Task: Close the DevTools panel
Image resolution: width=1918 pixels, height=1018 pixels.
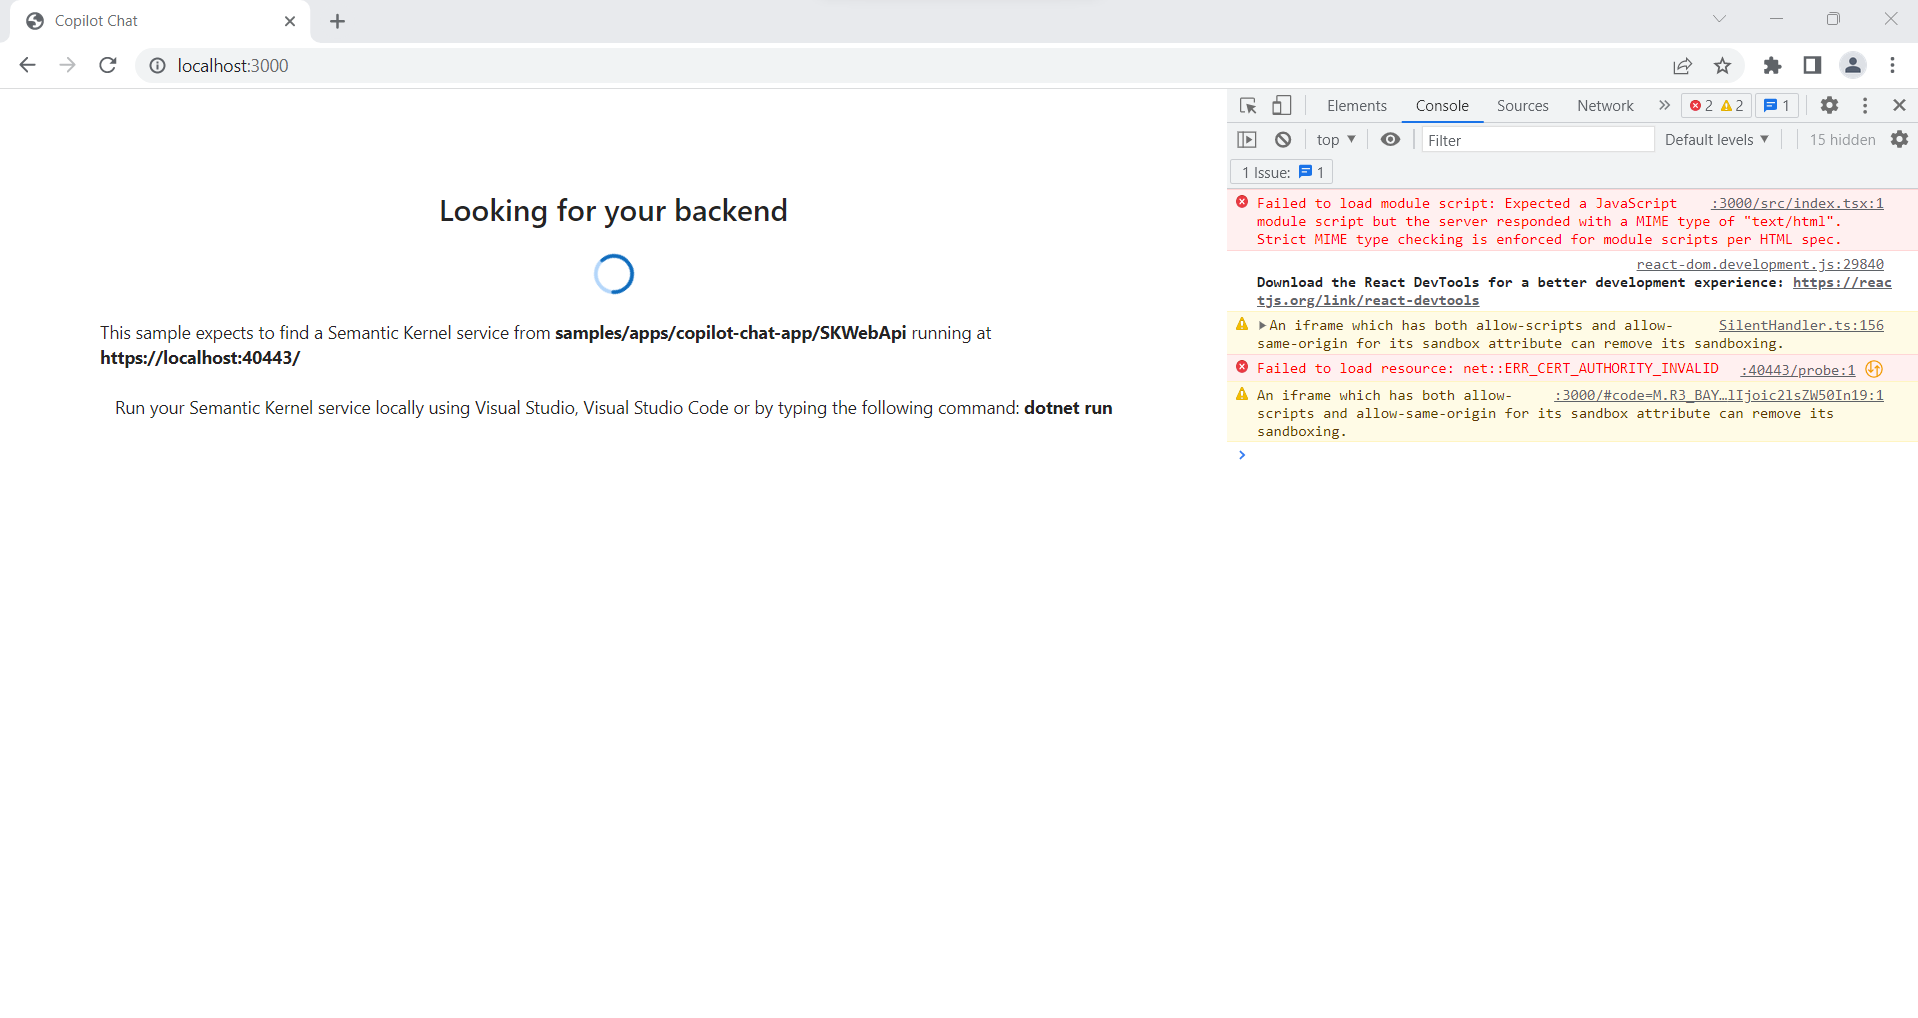Action: [x=1899, y=105]
